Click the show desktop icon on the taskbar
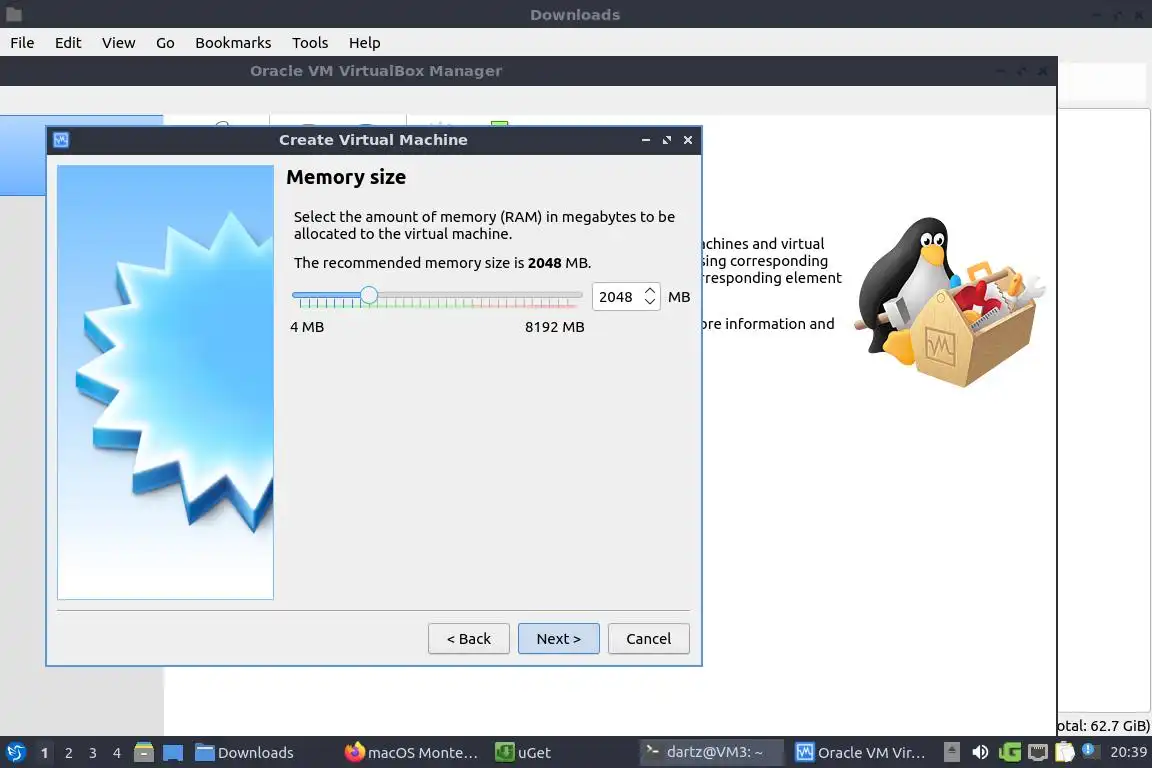This screenshot has height=768, width=1152. pyautogui.click(x=173, y=753)
